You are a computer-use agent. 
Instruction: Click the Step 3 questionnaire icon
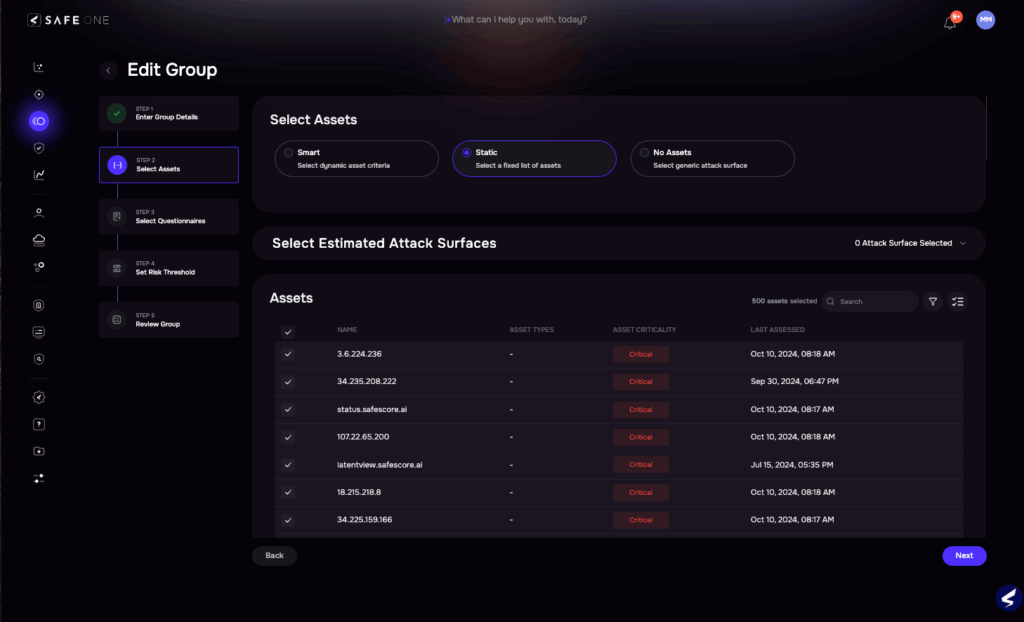click(x=117, y=216)
